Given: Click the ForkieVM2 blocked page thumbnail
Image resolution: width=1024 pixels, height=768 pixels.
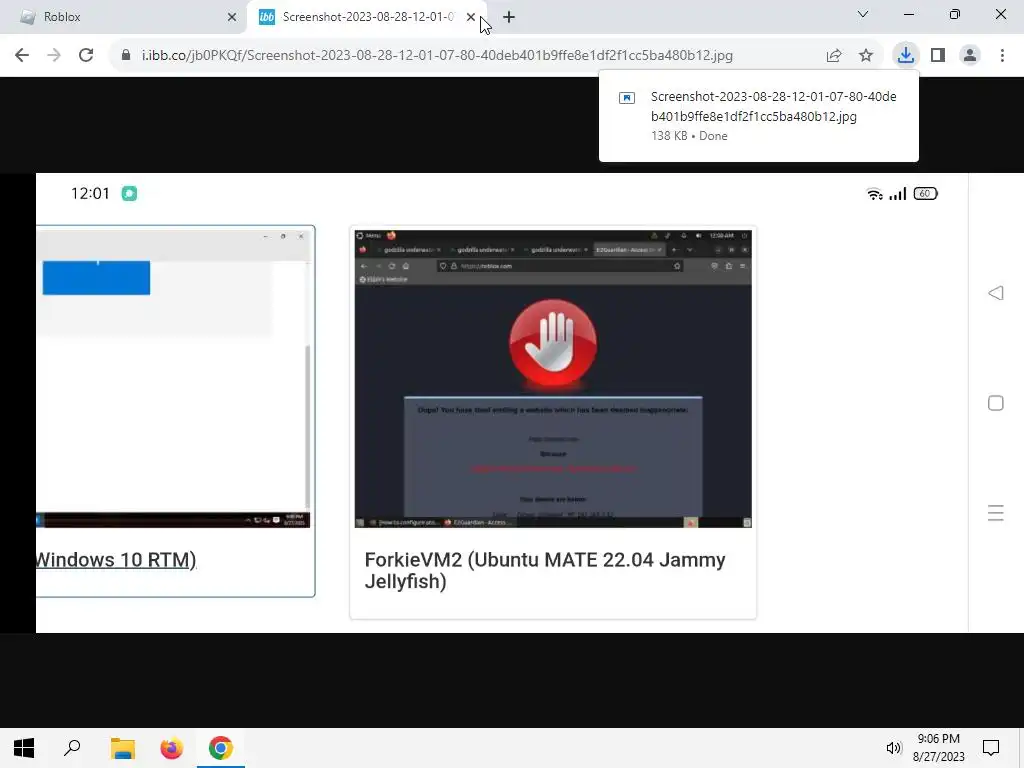Looking at the screenshot, I should click(x=553, y=378).
